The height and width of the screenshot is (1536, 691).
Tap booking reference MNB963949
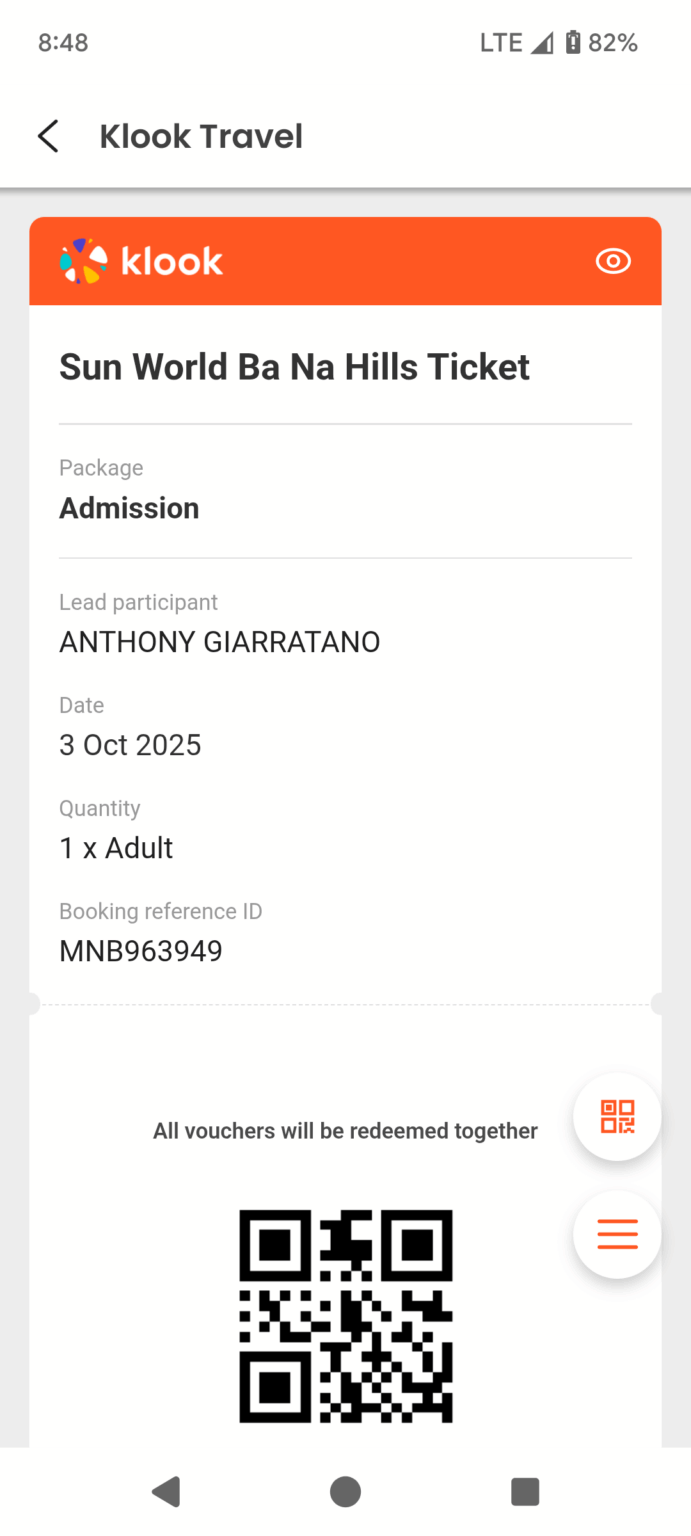point(141,951)
